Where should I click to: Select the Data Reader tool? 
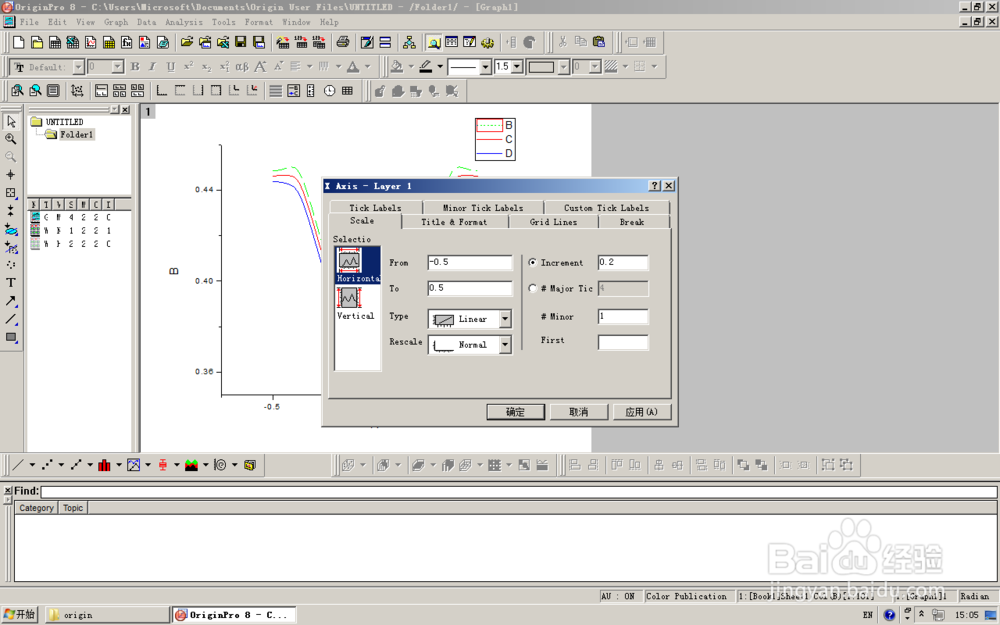coord(11,193)
